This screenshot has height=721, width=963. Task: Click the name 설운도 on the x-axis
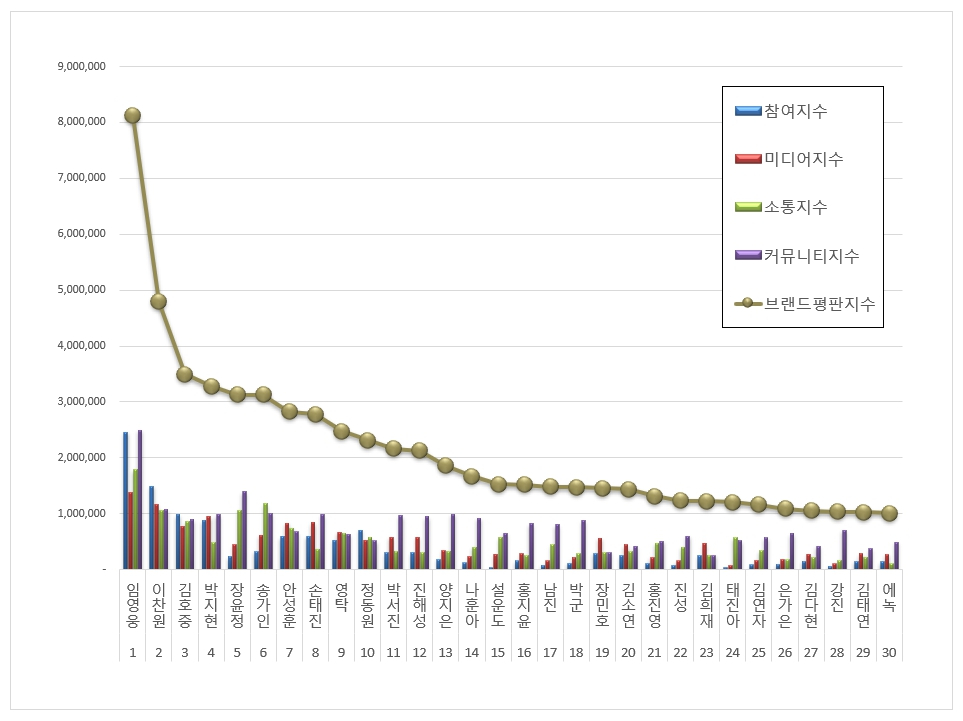[498, 606]
